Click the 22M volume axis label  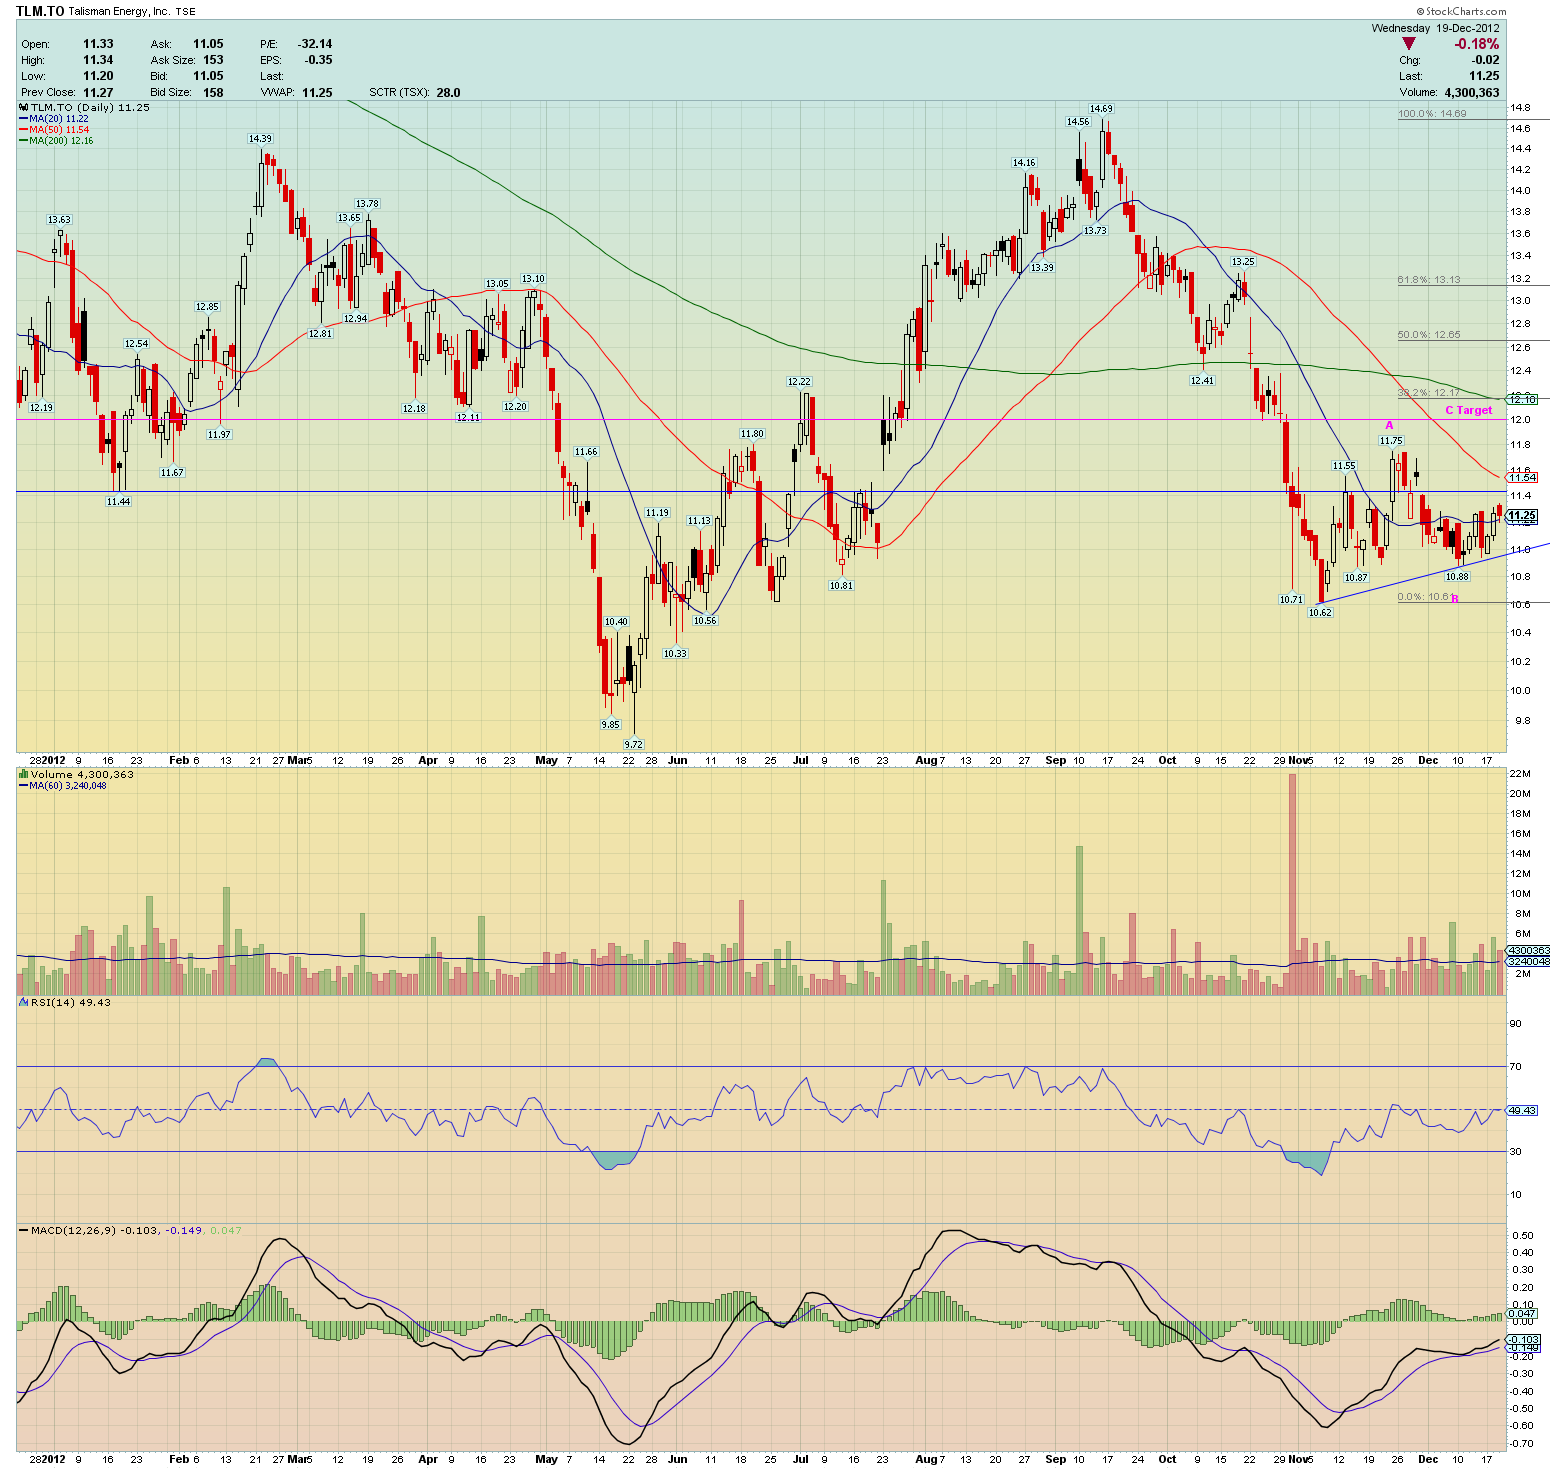[x=1520, y=774]
